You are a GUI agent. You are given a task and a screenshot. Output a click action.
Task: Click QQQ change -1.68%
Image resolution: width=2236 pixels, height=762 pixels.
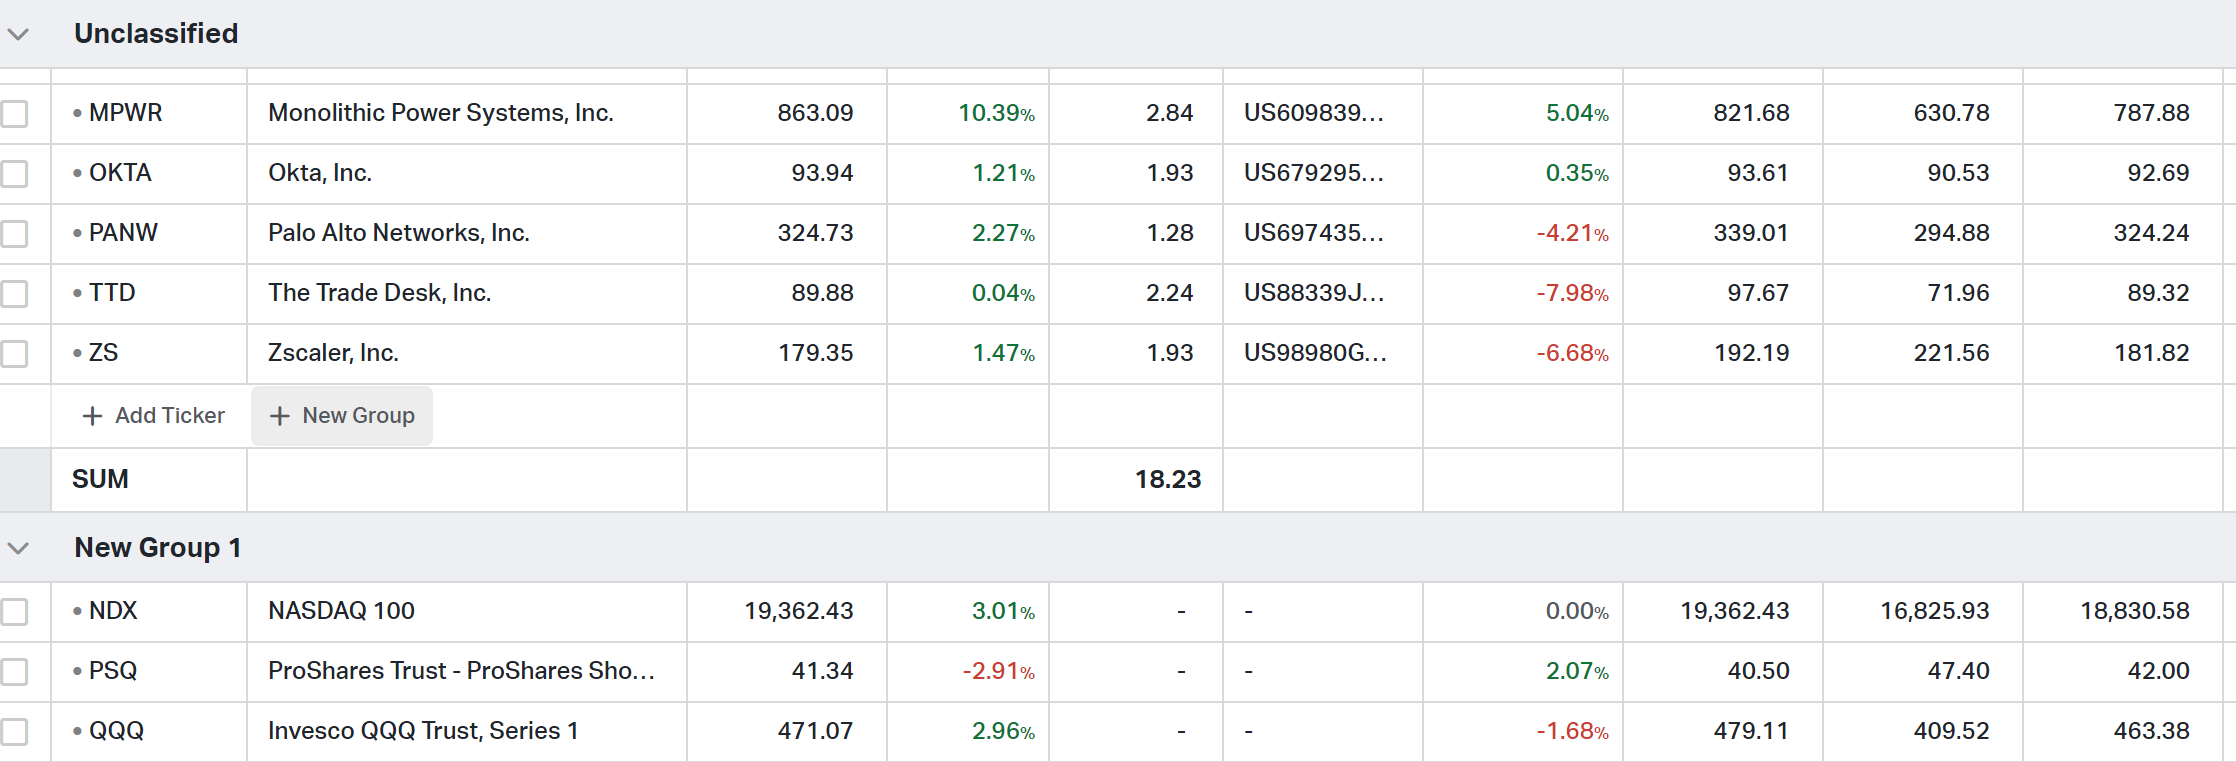pyautogui.click(x=1572, y=731)
